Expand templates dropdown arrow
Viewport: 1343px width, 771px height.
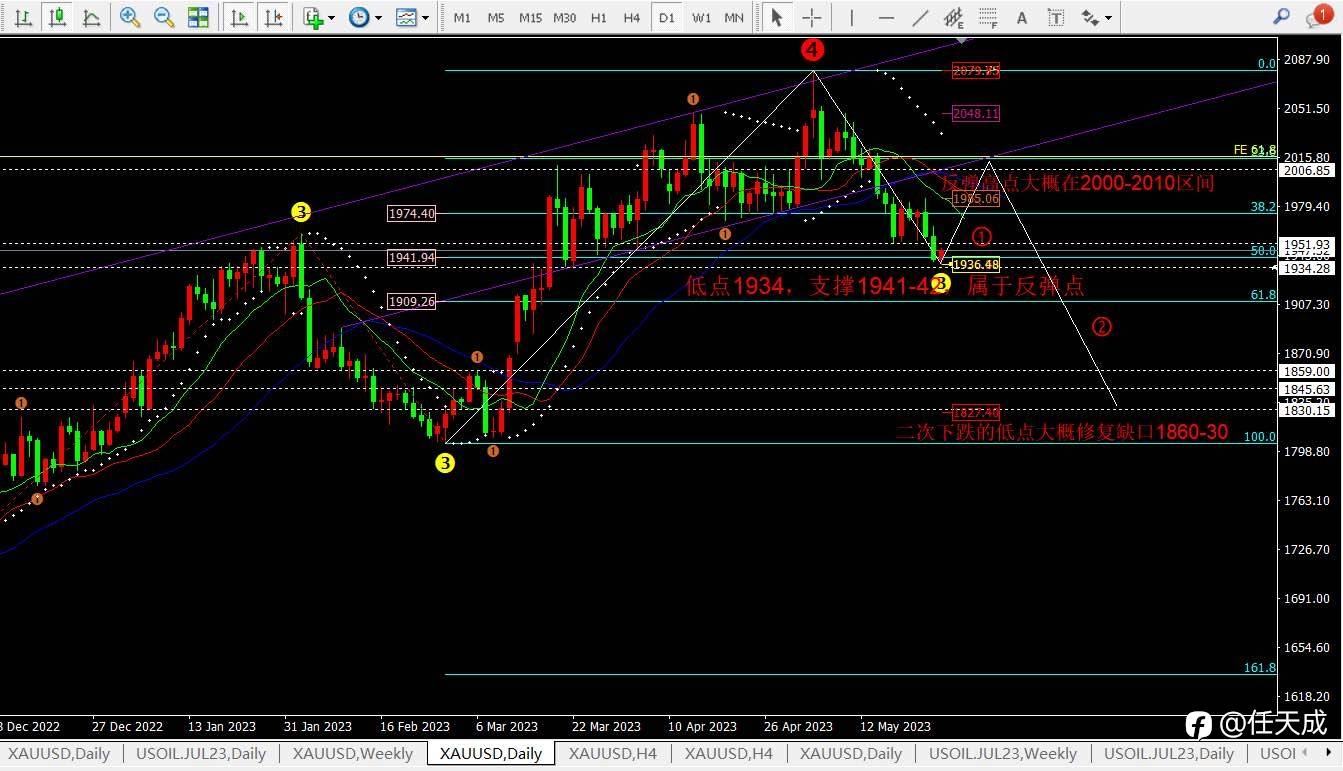(x=425, y=18)
